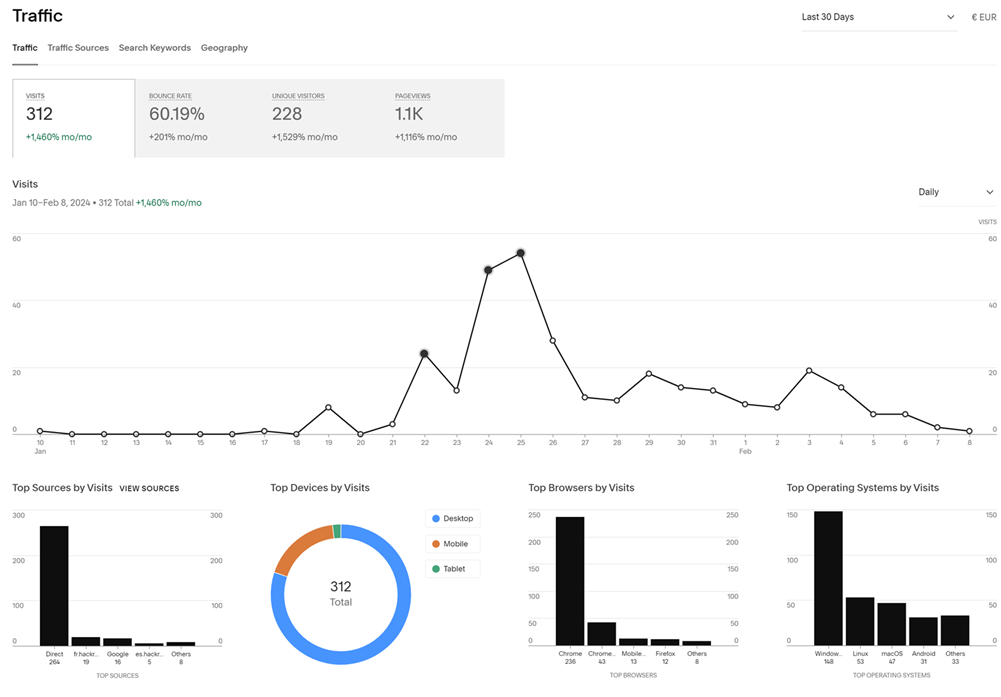The height and width of the screenshot is (697, 1001).
Task: Click the VIEW SOURCES link
Action: coord(149,488)
